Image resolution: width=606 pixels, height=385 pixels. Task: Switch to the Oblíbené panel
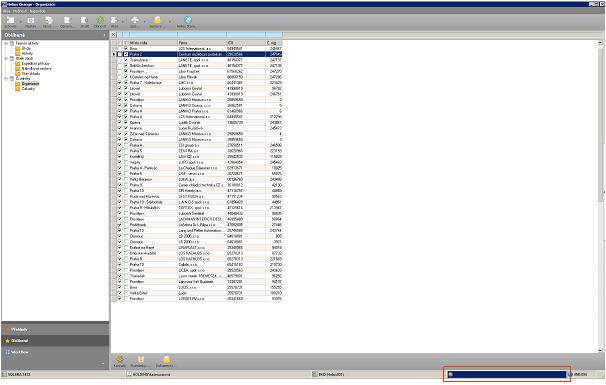55,341
